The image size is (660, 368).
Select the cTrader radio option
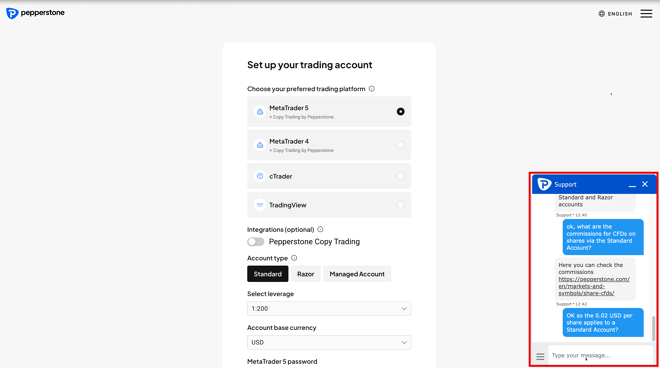pos(400,176)
